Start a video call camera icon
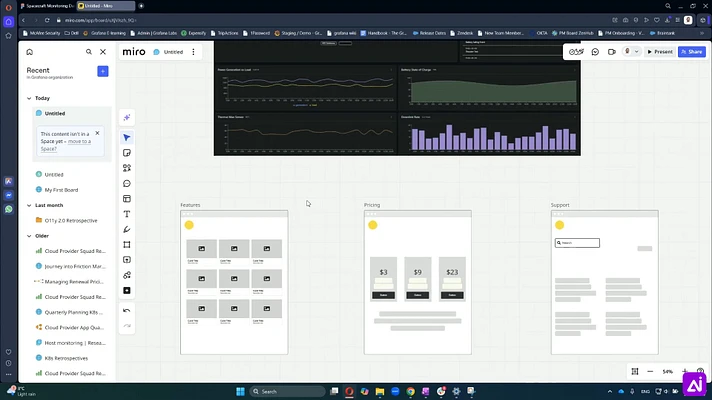This screenshot has height=400, width=712. [612, 52]
